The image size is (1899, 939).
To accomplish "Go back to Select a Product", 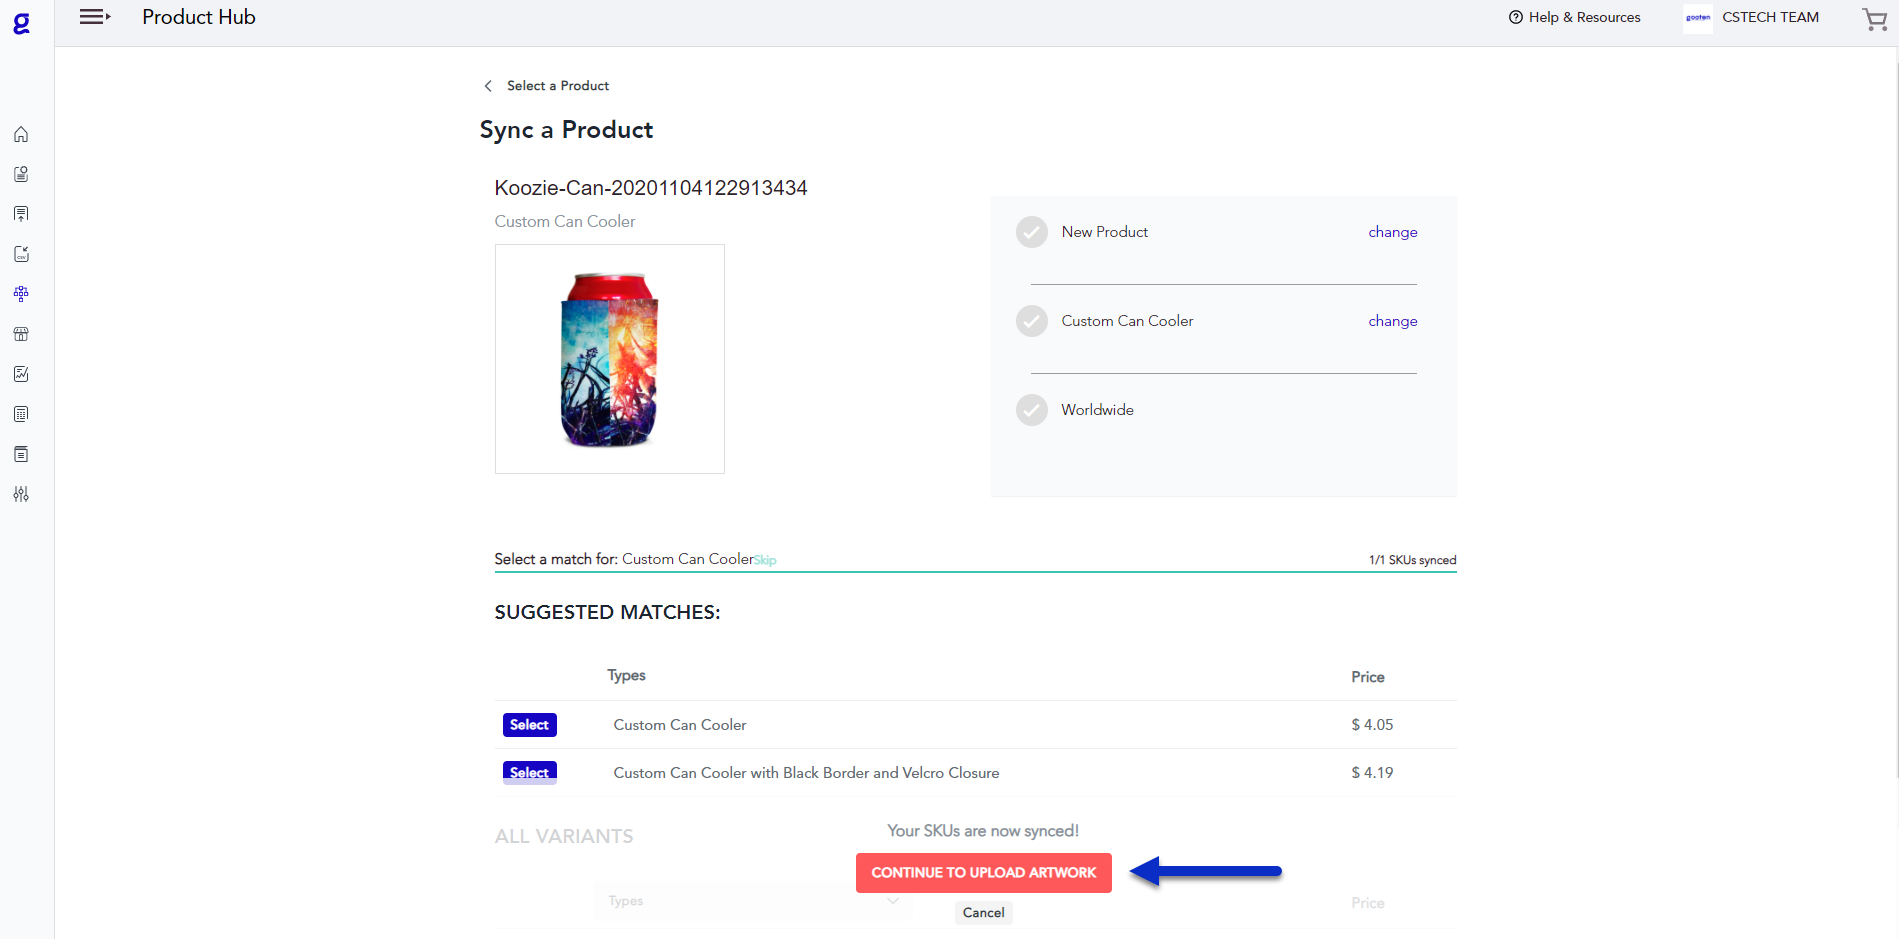I will tap(547, 86).
